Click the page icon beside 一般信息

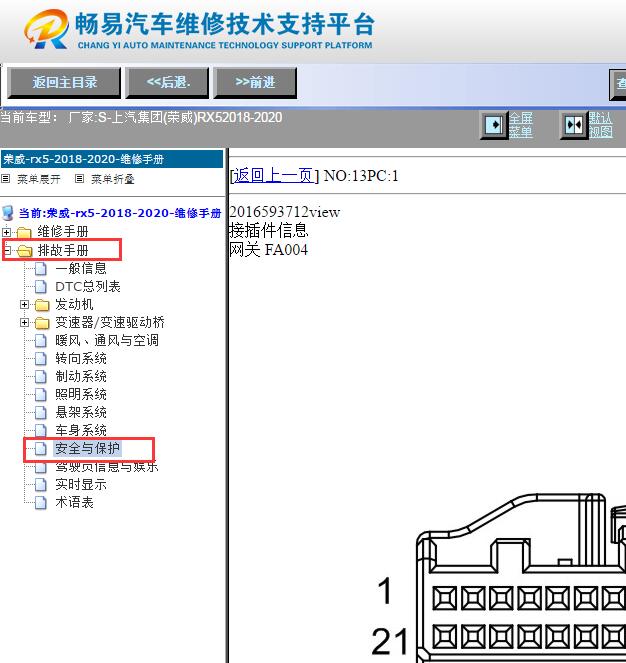tap(41, 268)
